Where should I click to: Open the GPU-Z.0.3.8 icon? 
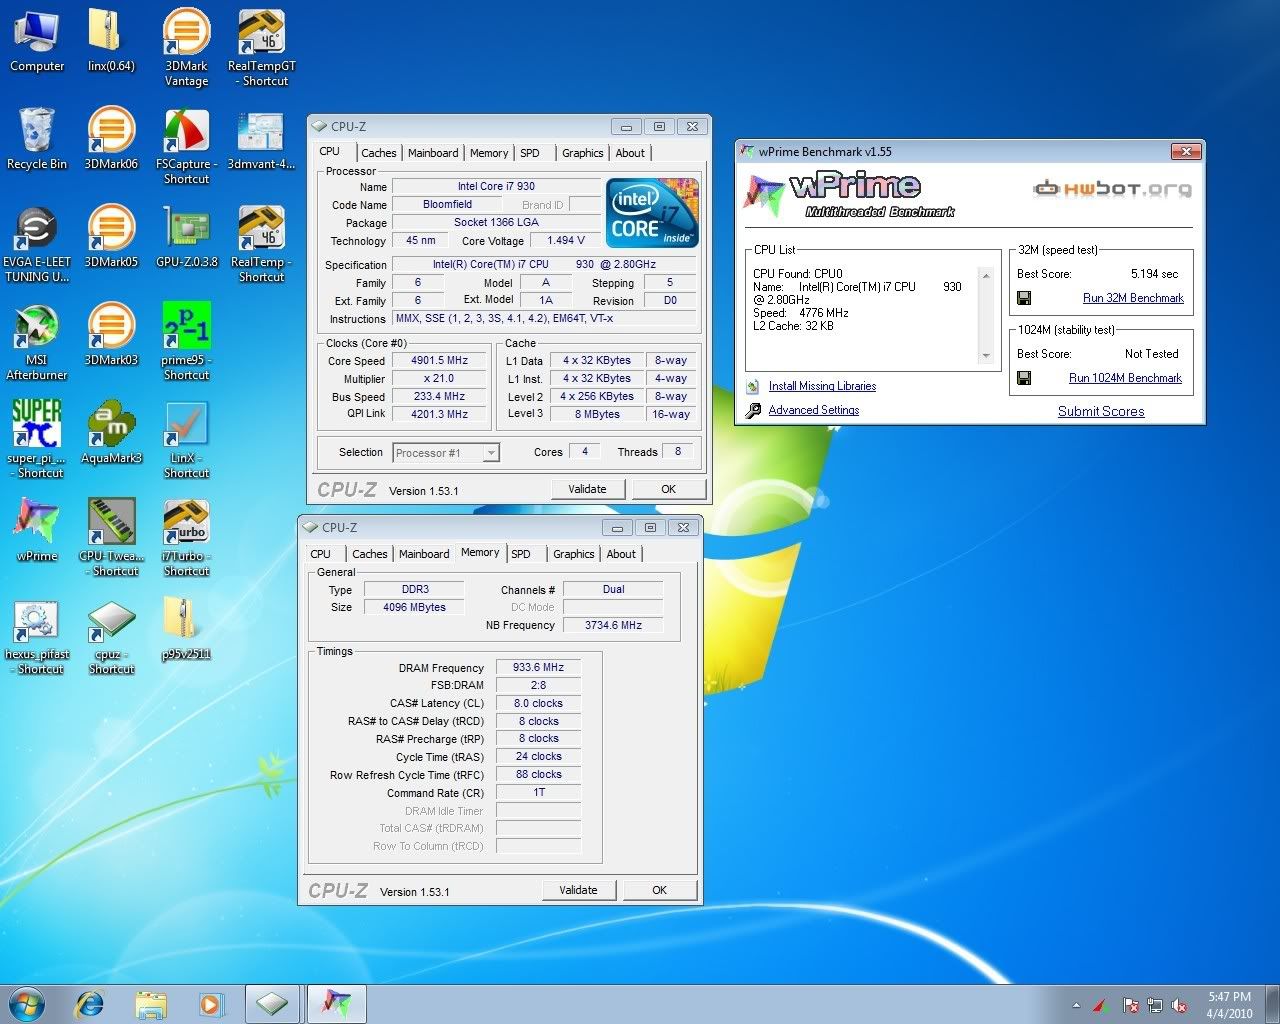186,237
